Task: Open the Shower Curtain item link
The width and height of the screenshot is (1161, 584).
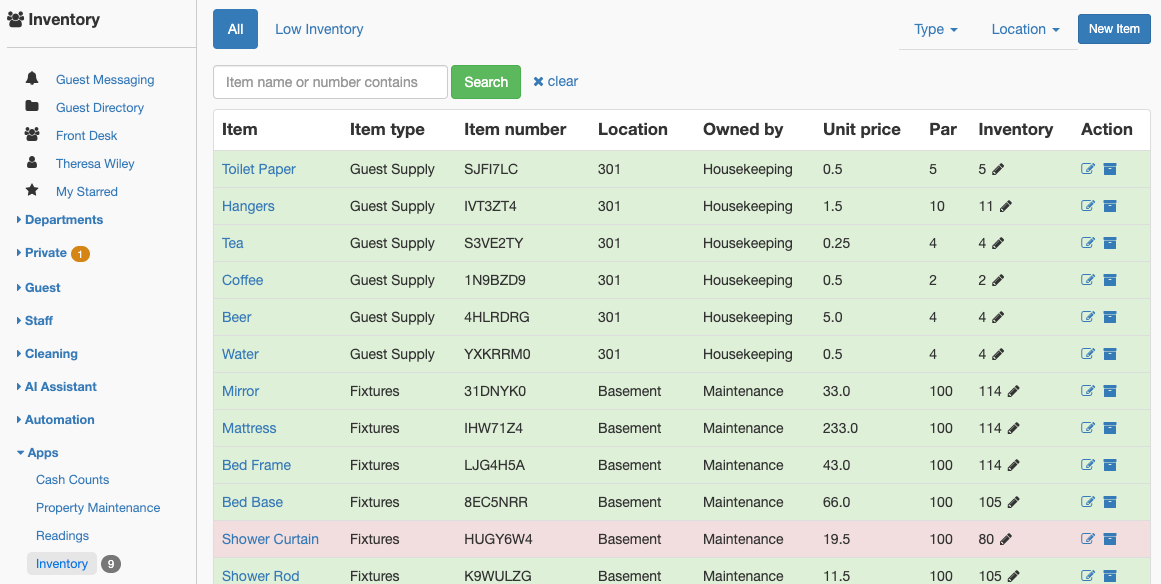Action: coord(270,540)
